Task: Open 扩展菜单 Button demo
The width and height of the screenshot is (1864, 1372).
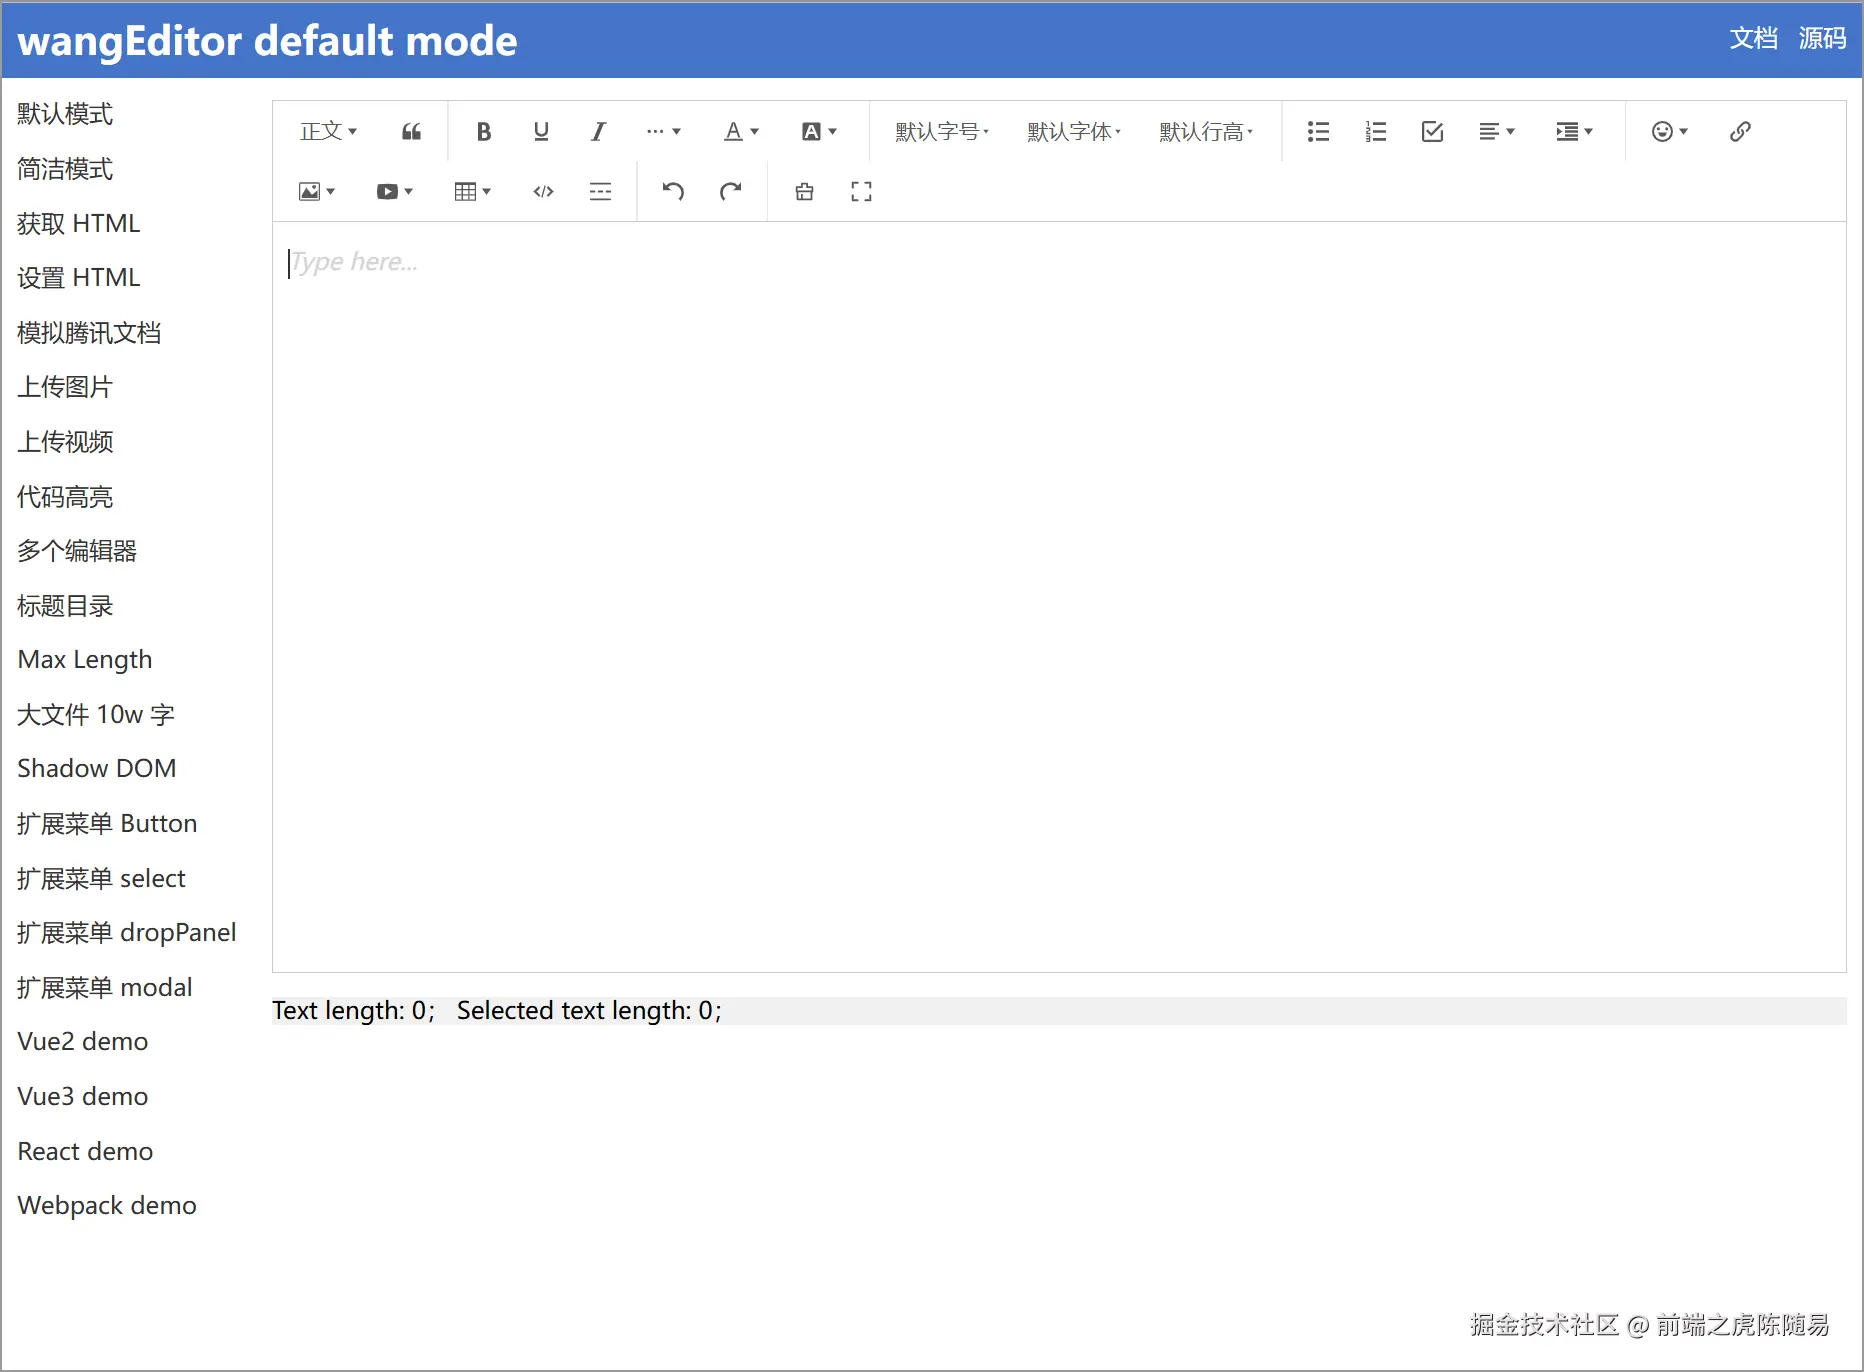Action: (x=107, y=824)
